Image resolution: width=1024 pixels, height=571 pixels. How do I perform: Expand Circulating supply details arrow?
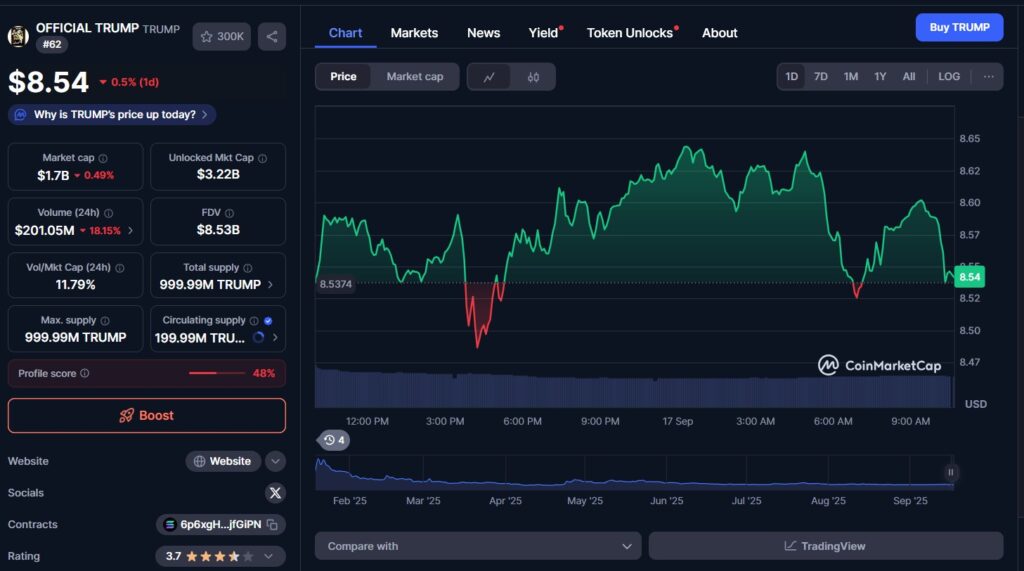(x=275, y=338)
